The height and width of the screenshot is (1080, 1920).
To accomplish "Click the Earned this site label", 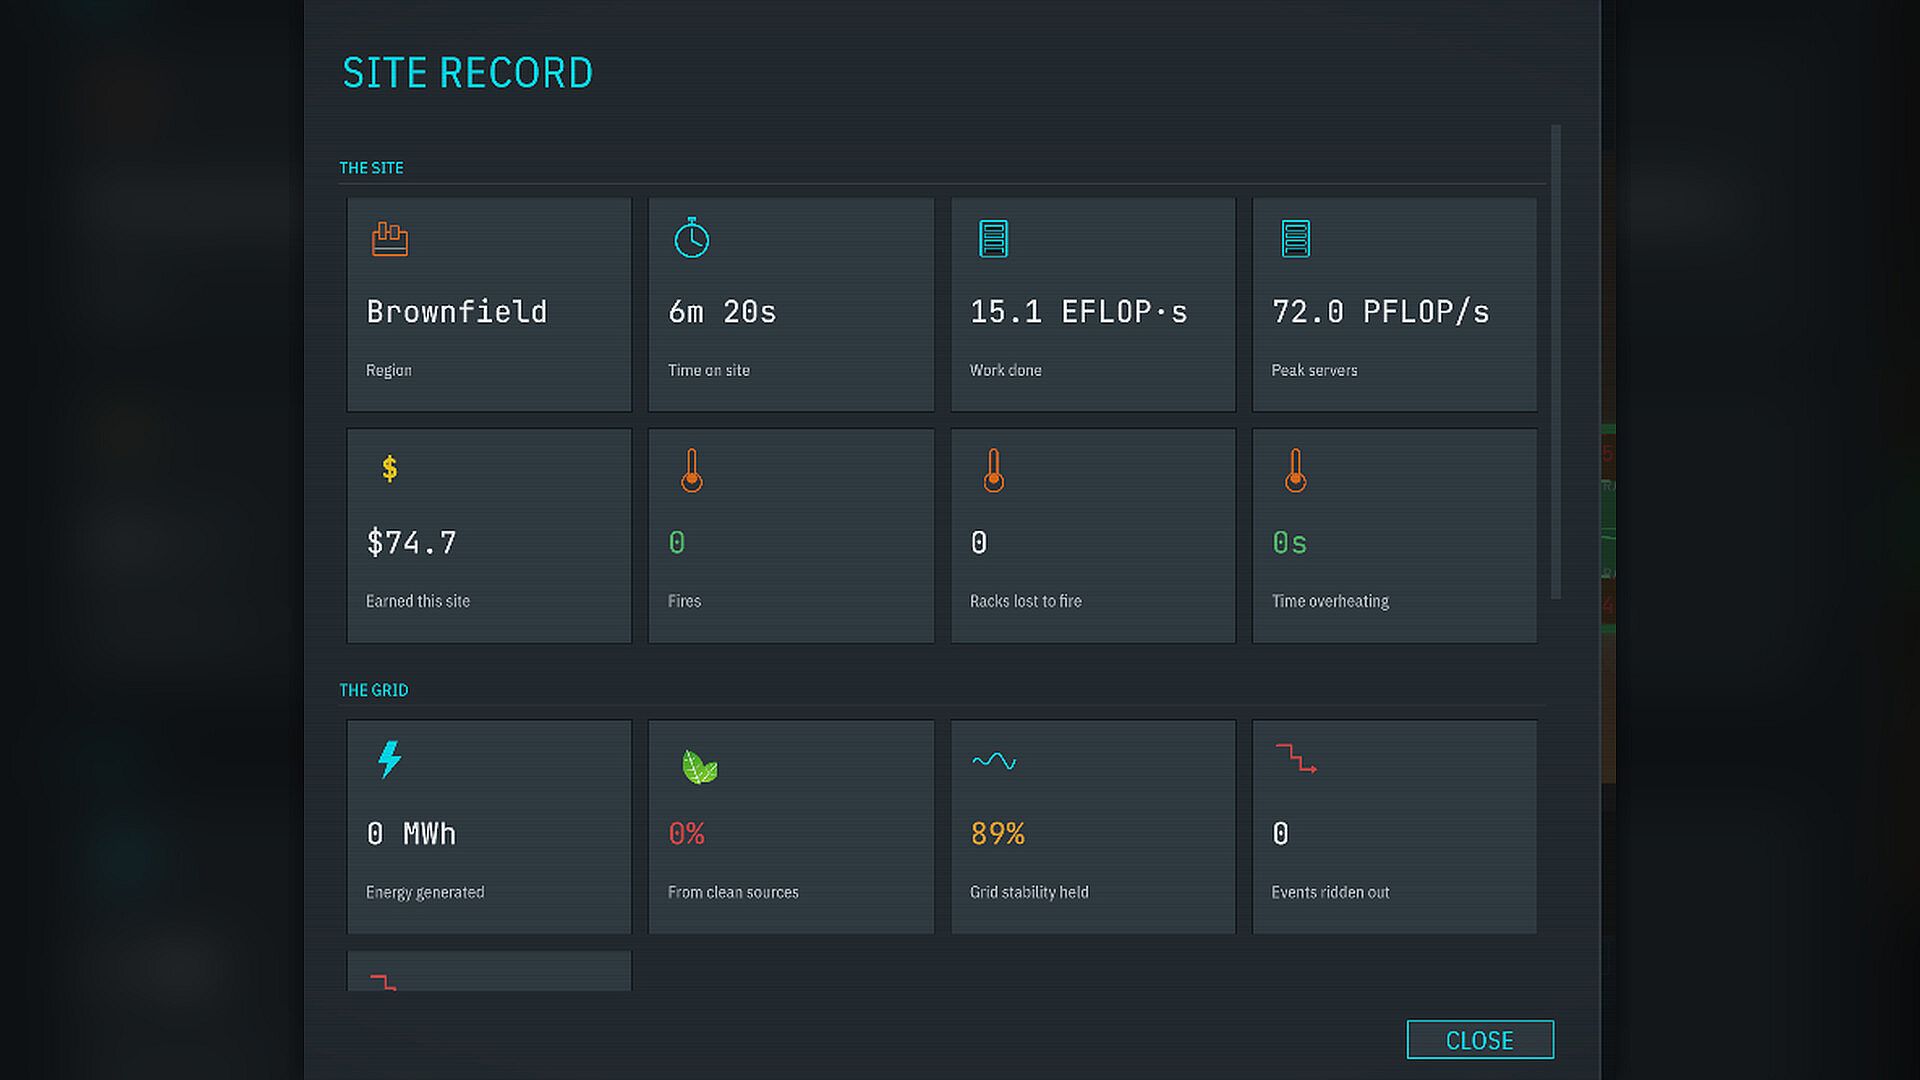I will (x=418, y=601).
